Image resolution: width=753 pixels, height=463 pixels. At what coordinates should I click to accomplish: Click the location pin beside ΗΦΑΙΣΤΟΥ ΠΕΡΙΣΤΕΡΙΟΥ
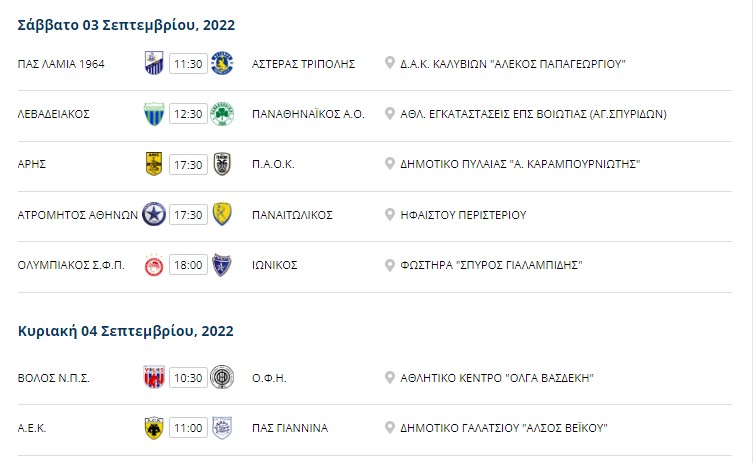pyautogui.click(x=390, y=214)
